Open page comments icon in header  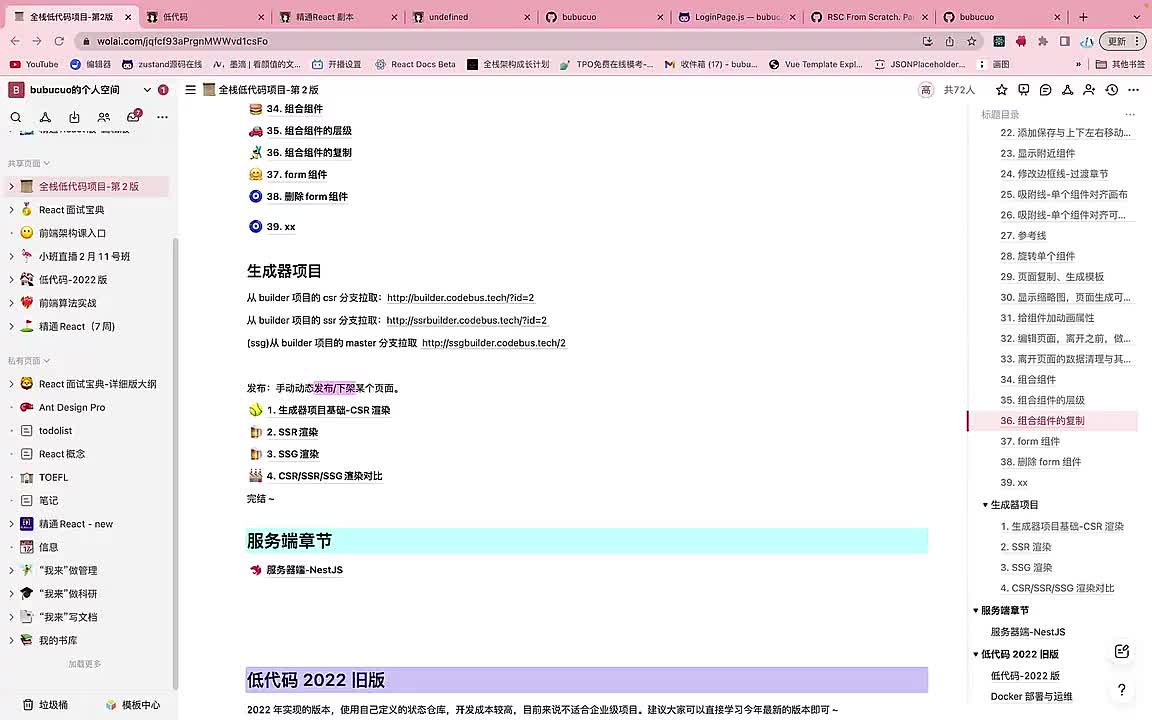coord(1045,90)
